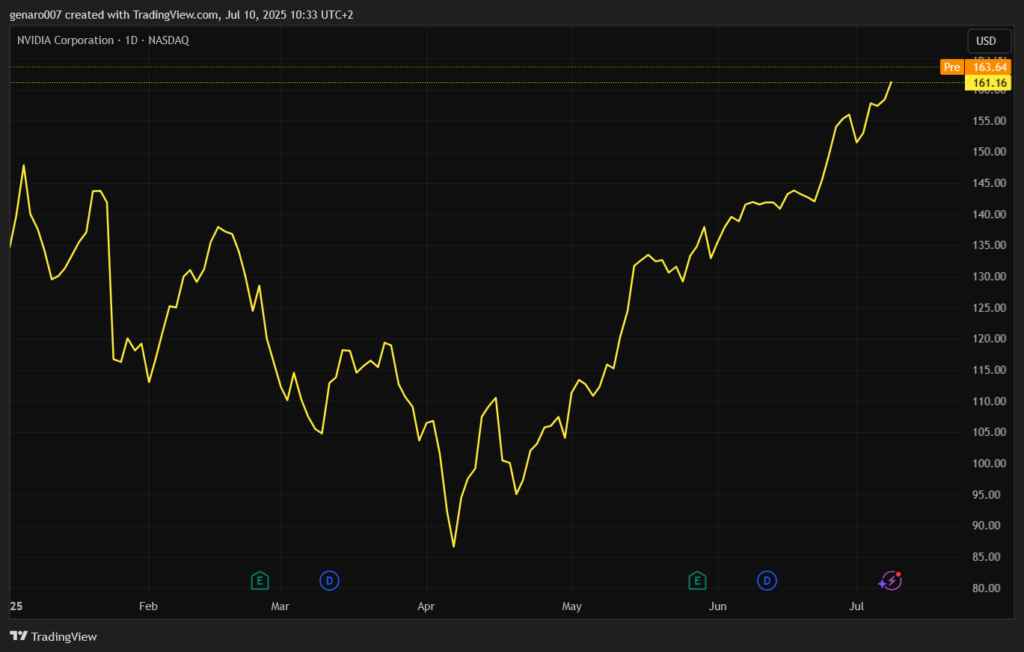Click the 'Jul' label on time axis
1024x652 pixels.
tap(857, 606)
